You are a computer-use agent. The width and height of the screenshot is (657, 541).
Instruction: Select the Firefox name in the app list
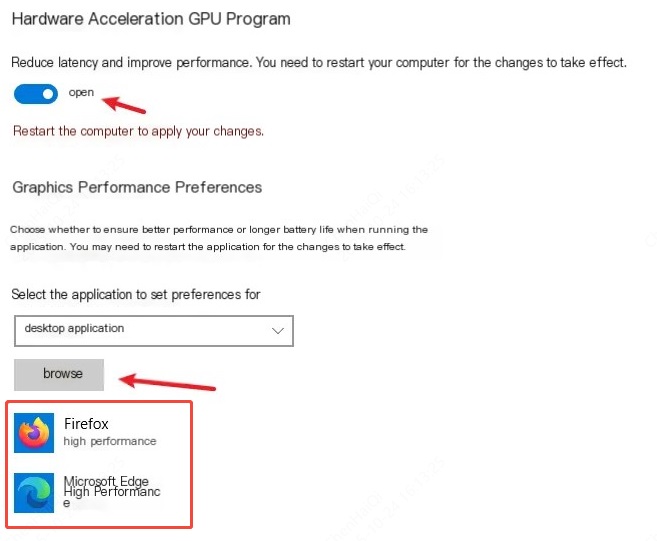click(86, 424)
